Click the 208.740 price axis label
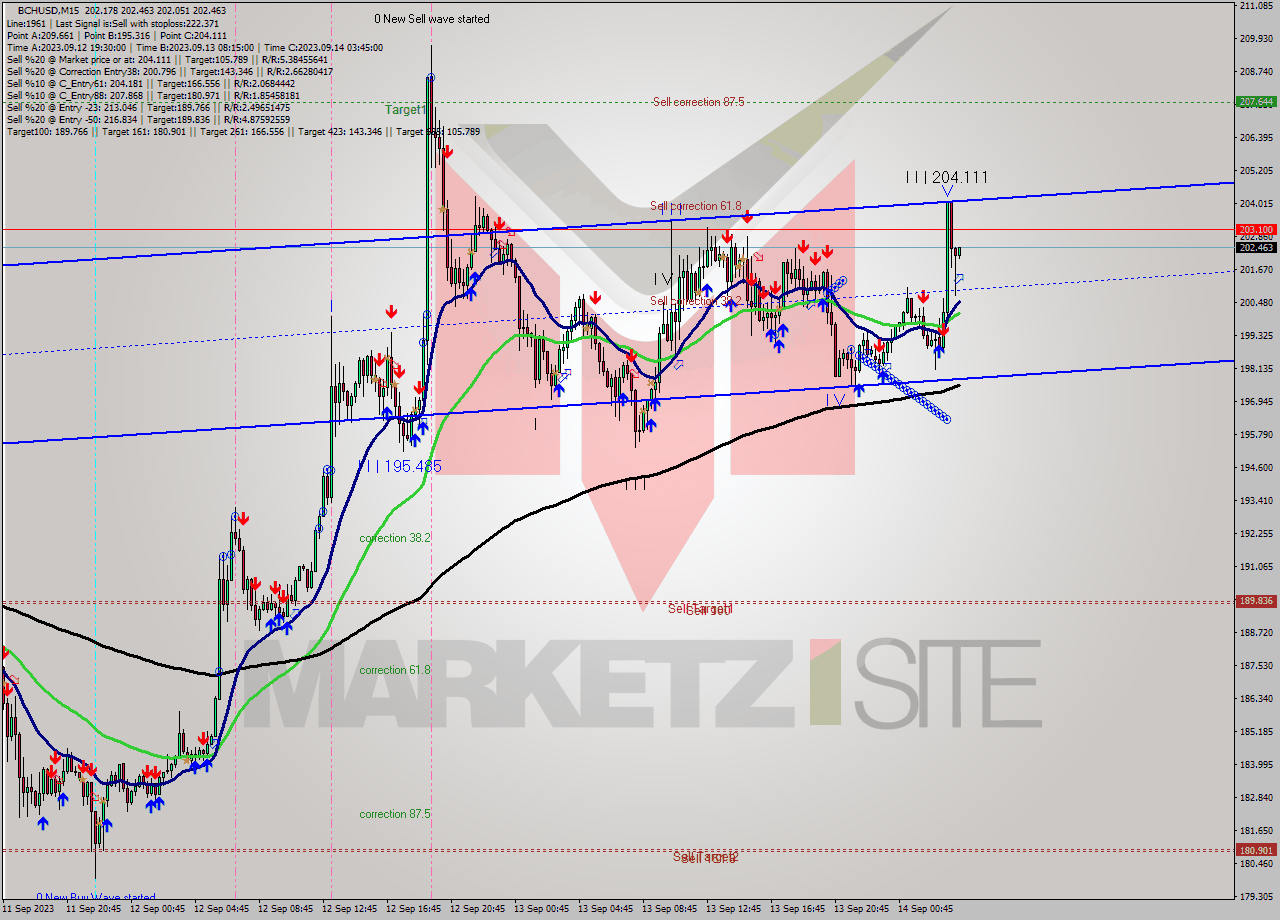Image resolution: width=1280 pixels, height=920 pixels. click(x=1256, y=72)
